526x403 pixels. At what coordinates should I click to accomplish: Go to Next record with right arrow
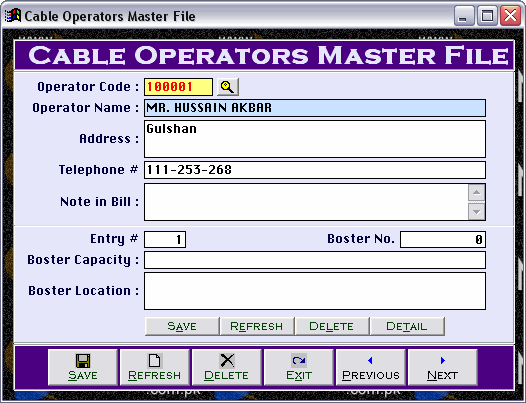click(x=442, y=367)
